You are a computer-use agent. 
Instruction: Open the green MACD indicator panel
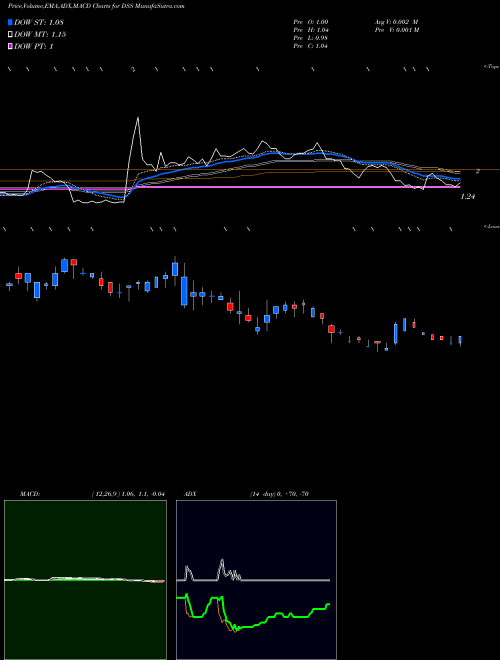pyautogui.click(x=85, y=580)
